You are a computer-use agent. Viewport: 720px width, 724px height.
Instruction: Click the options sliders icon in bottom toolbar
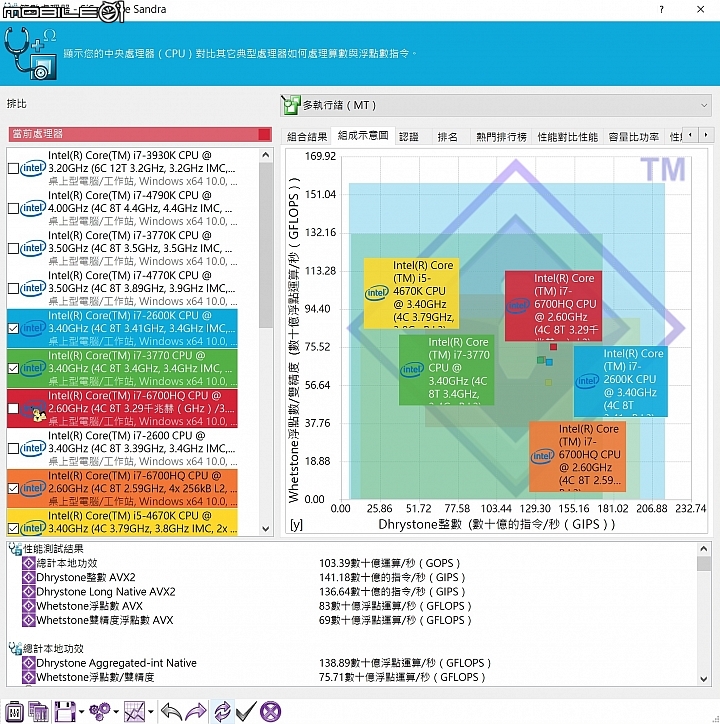14,712
